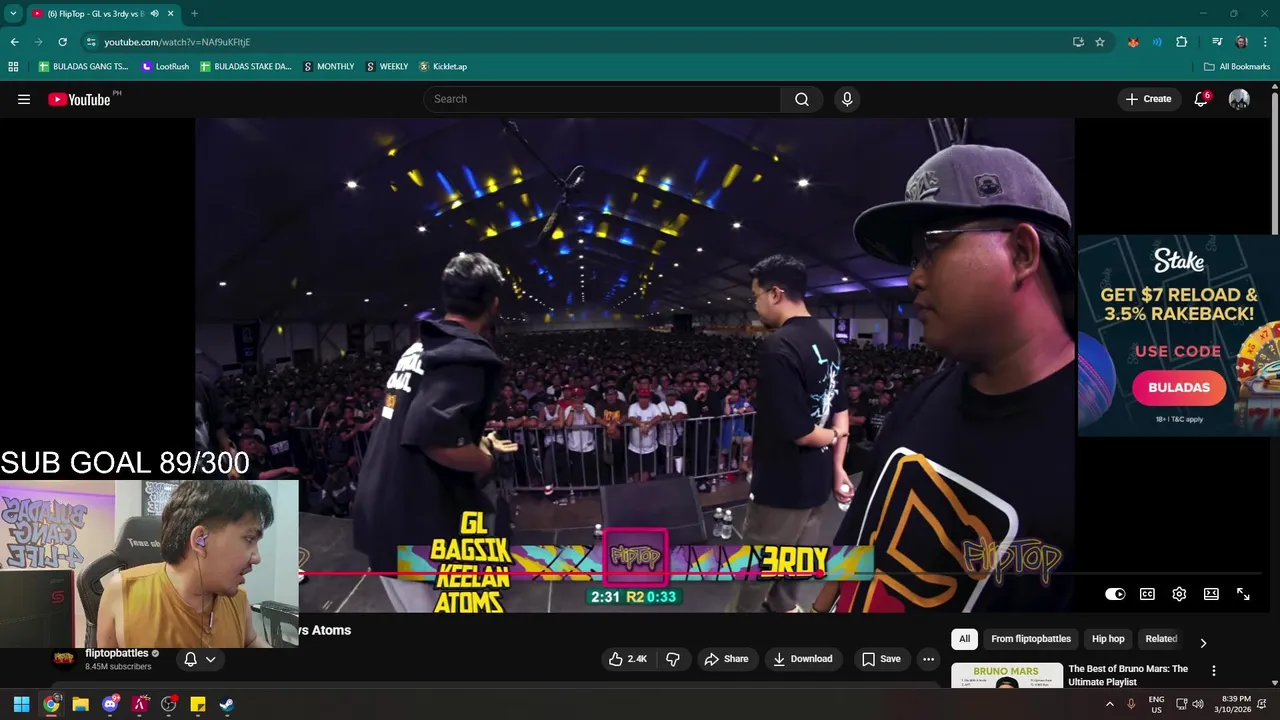Open Discord from the taskbar

coord(110,704)
